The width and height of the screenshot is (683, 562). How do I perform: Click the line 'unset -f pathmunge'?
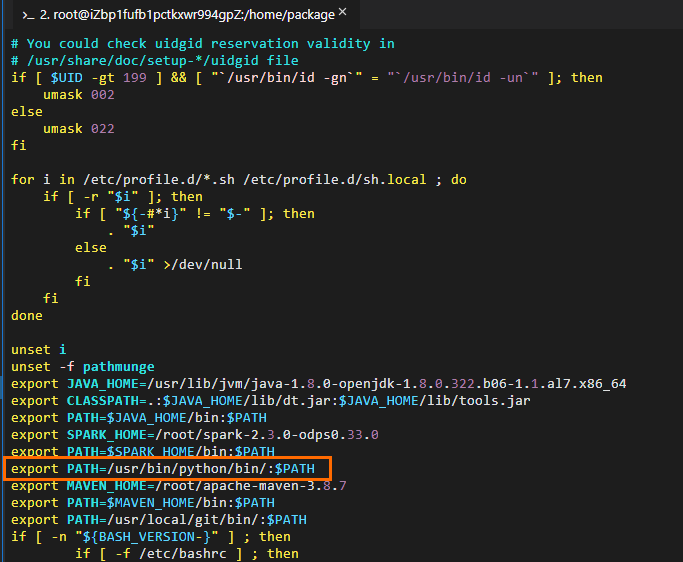click(x=83, y=367)
